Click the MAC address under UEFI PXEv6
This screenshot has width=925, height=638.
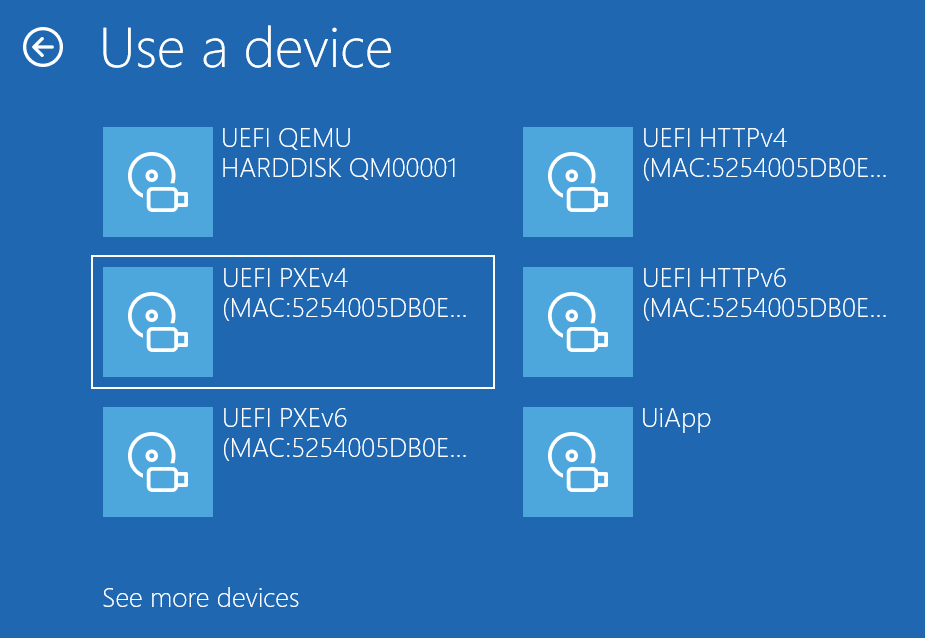pos(344,449)
